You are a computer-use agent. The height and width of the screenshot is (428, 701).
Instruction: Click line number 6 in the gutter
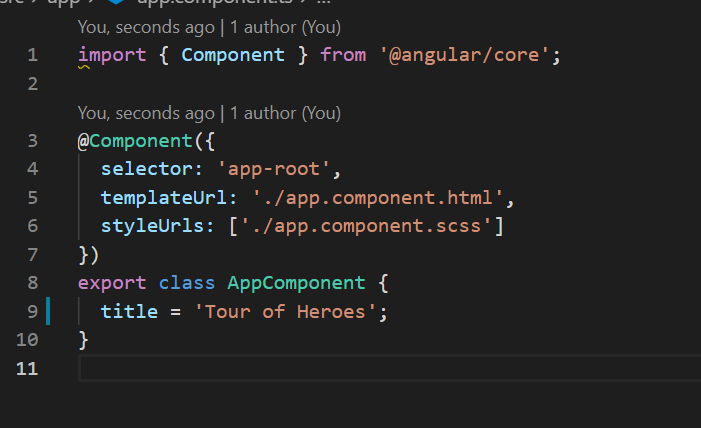(x=33, y=226)
